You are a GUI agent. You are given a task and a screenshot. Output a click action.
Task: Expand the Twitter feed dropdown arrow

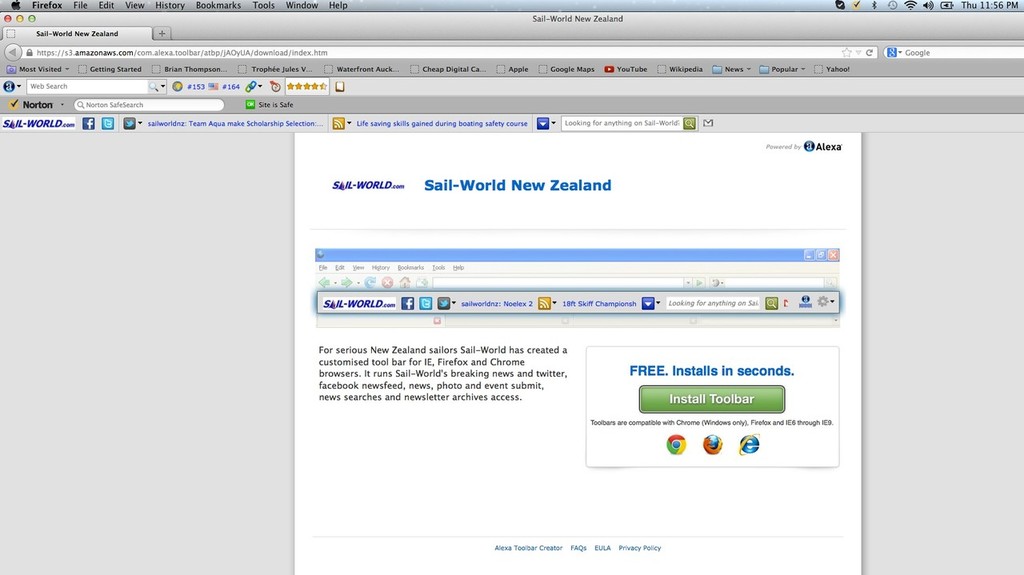[x=140, y=123]
